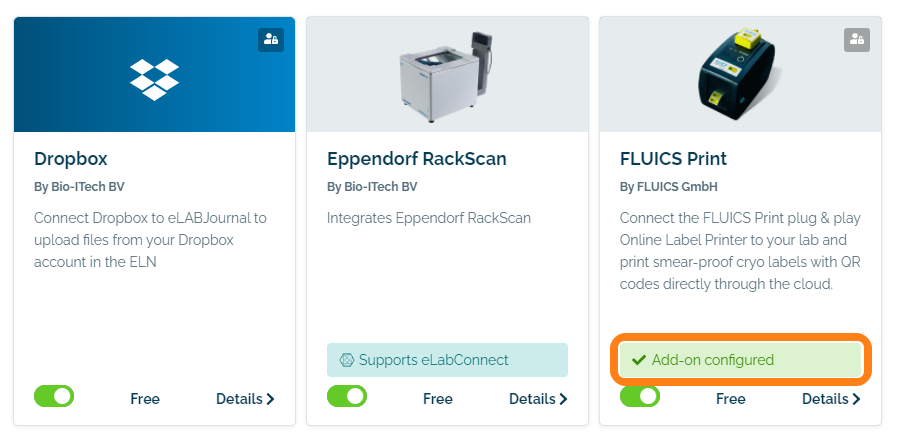Expand Details for Eppendorf RackScan
Viewport: 909px width, 438px height.
(x=538, y=399)
